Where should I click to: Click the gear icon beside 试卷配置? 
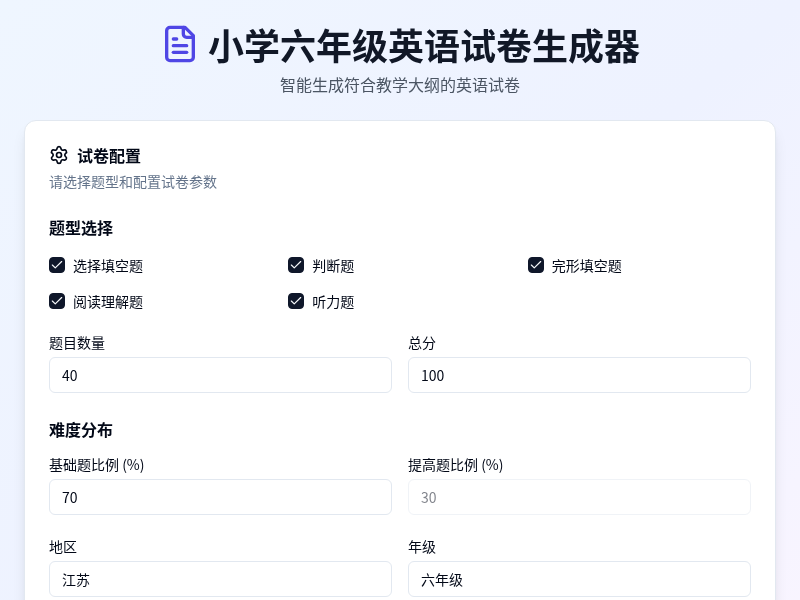[59, 155]
